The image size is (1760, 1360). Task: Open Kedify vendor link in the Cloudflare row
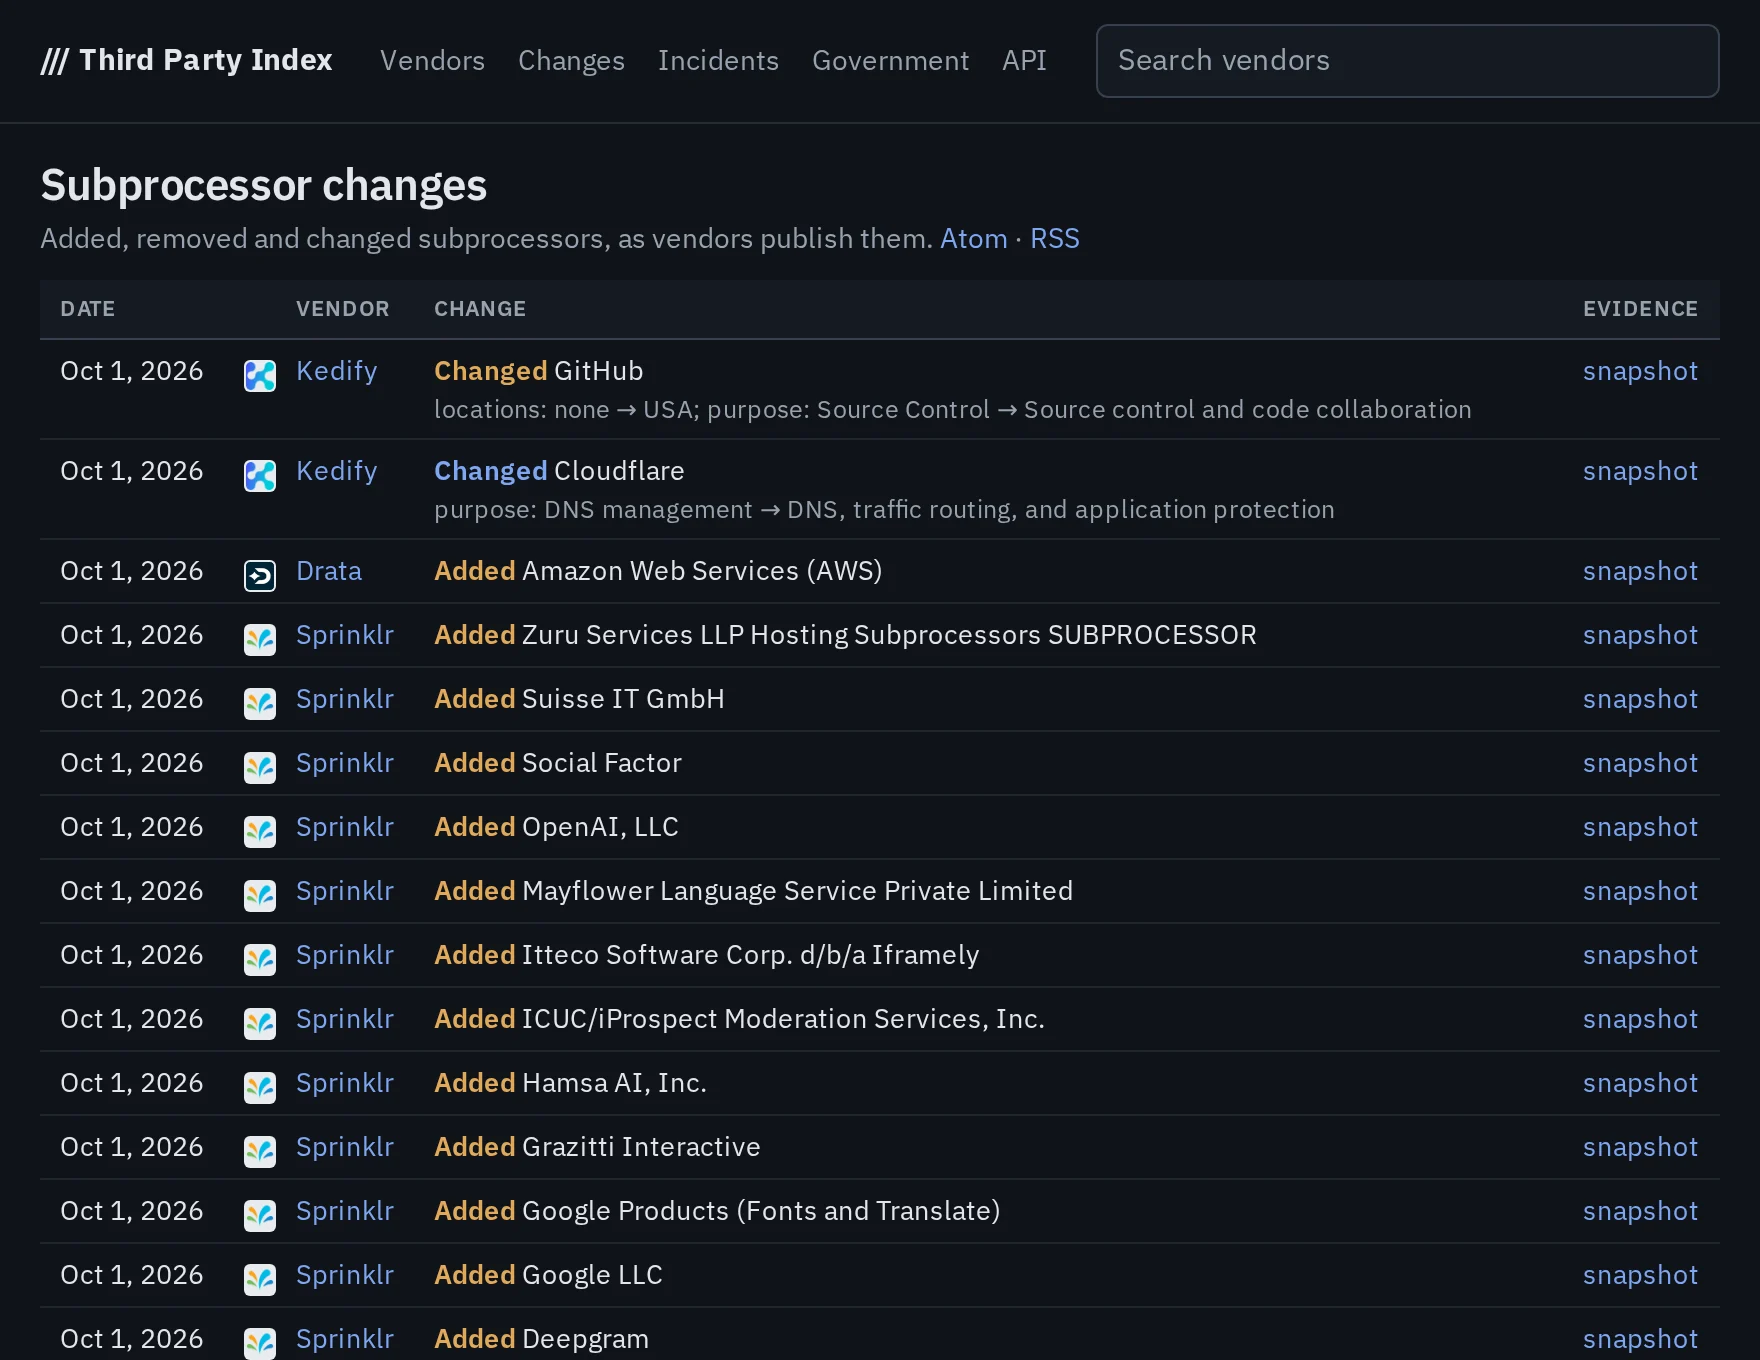tap(336, 471)
